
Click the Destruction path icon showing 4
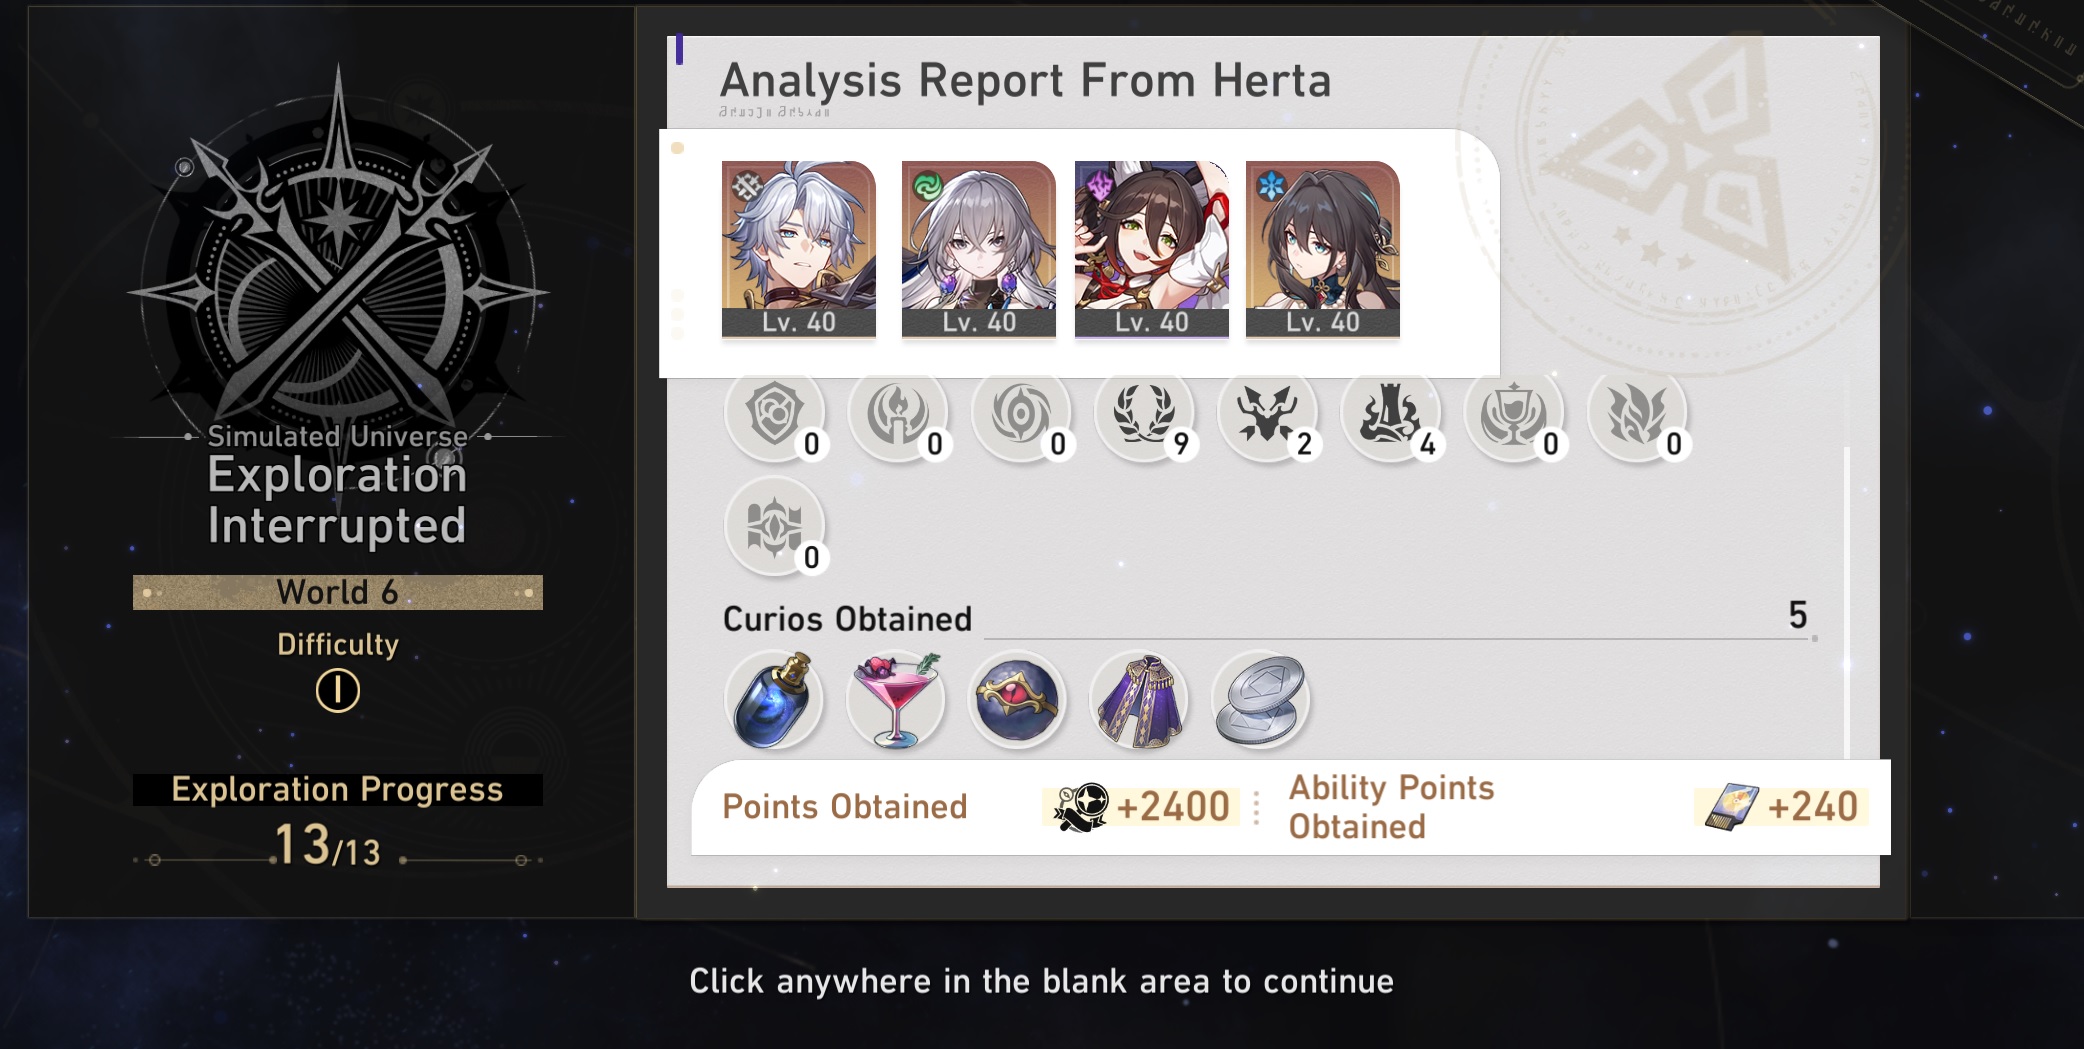click(1390, 415)
